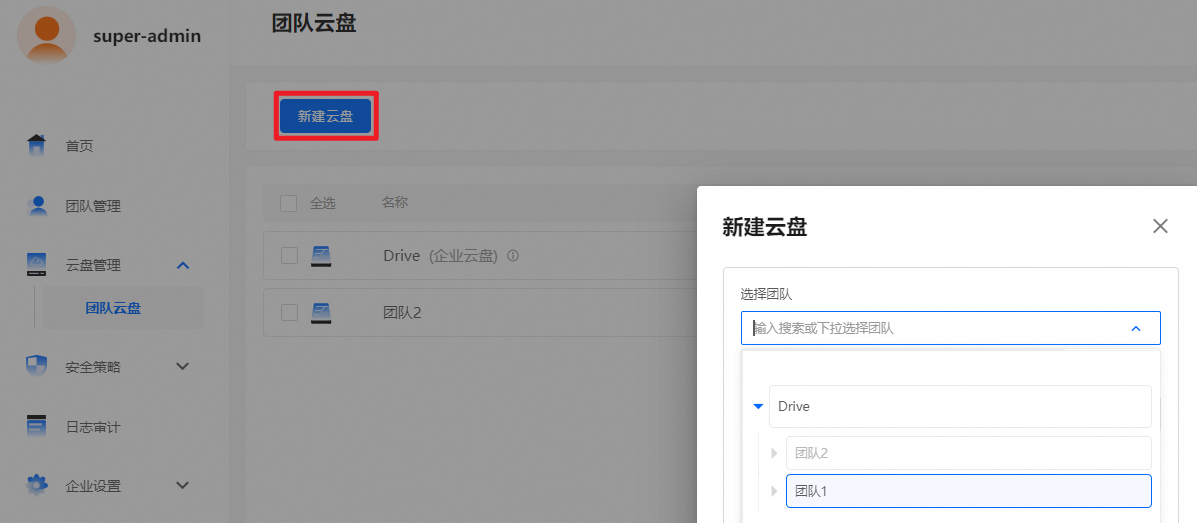
Task: Open 安全策略 sidebar section
Action: (93, 366)
